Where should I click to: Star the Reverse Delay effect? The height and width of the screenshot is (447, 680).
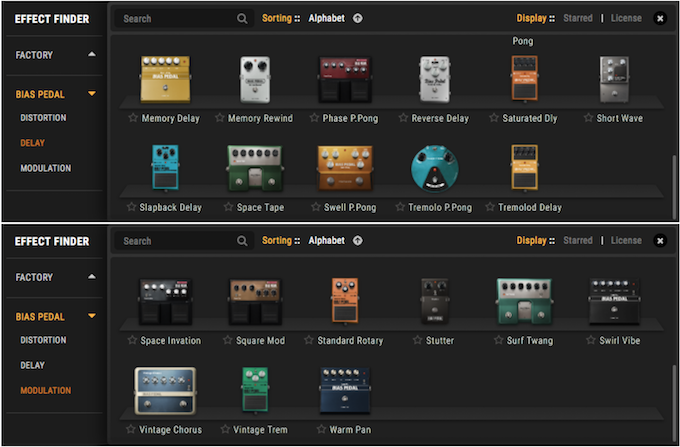(x=403, y=118)
